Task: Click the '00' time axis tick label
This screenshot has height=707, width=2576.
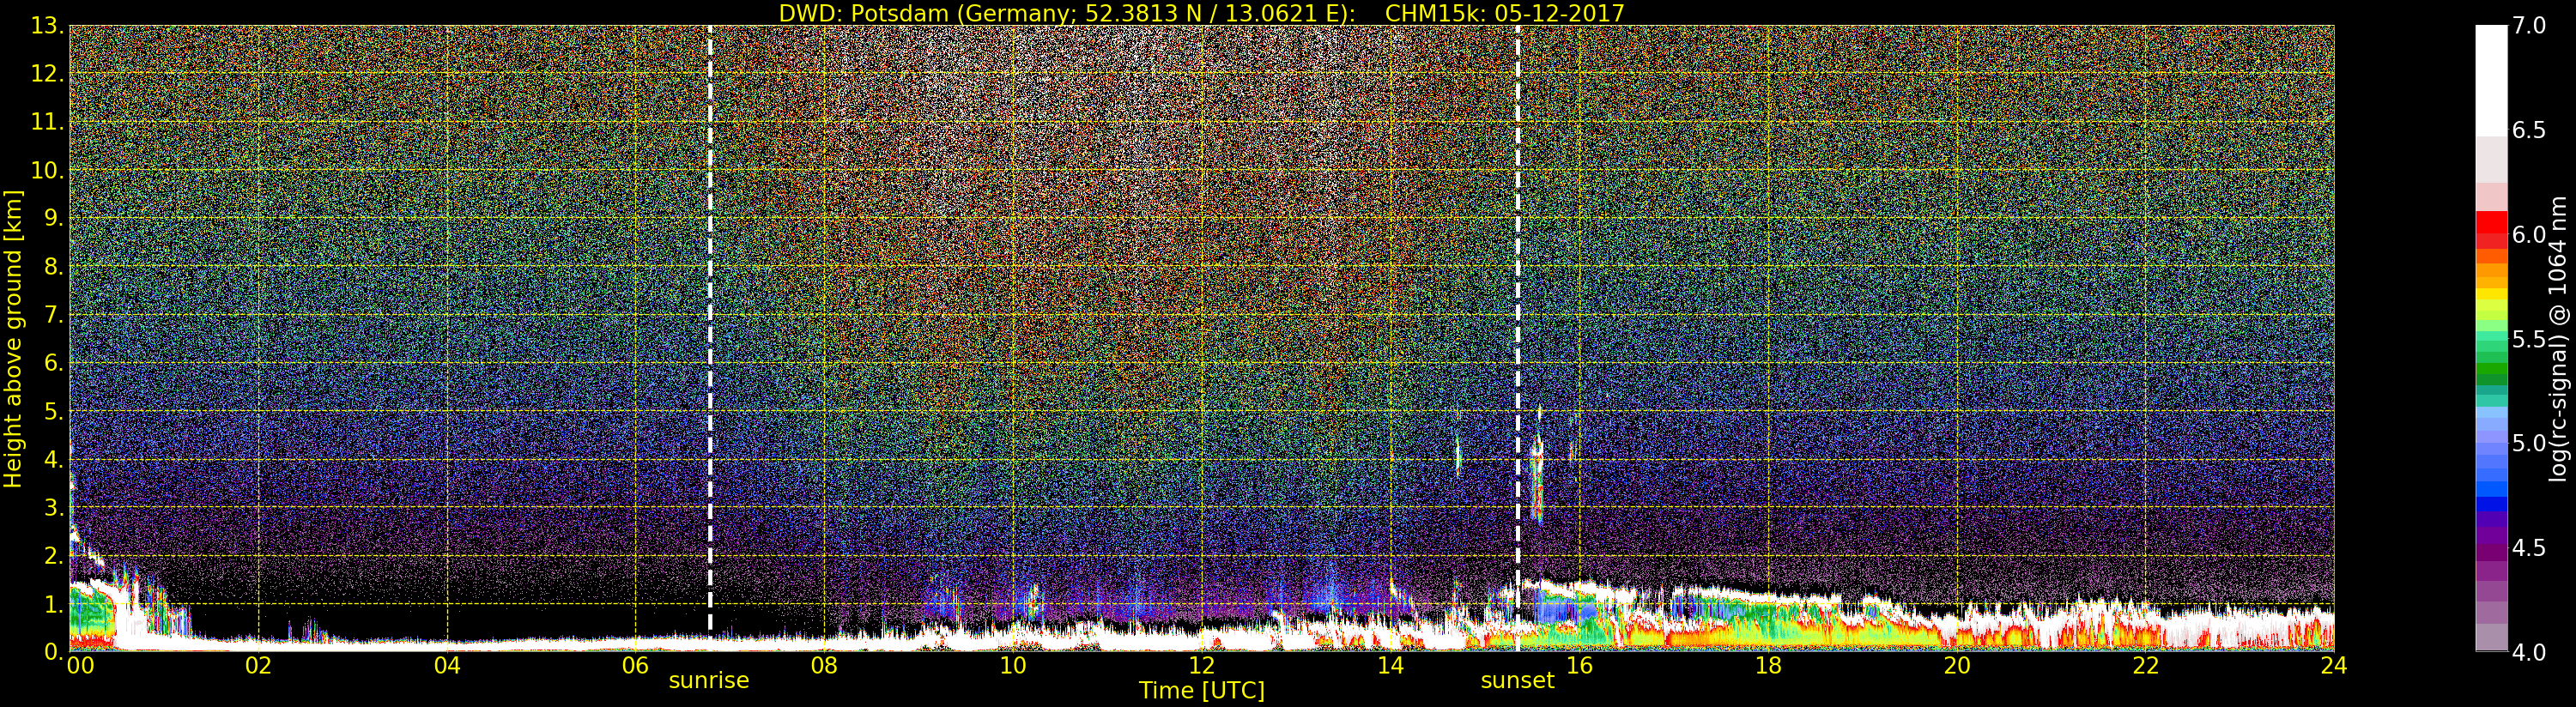Action: pyautogui.click(x=80, y=666)
